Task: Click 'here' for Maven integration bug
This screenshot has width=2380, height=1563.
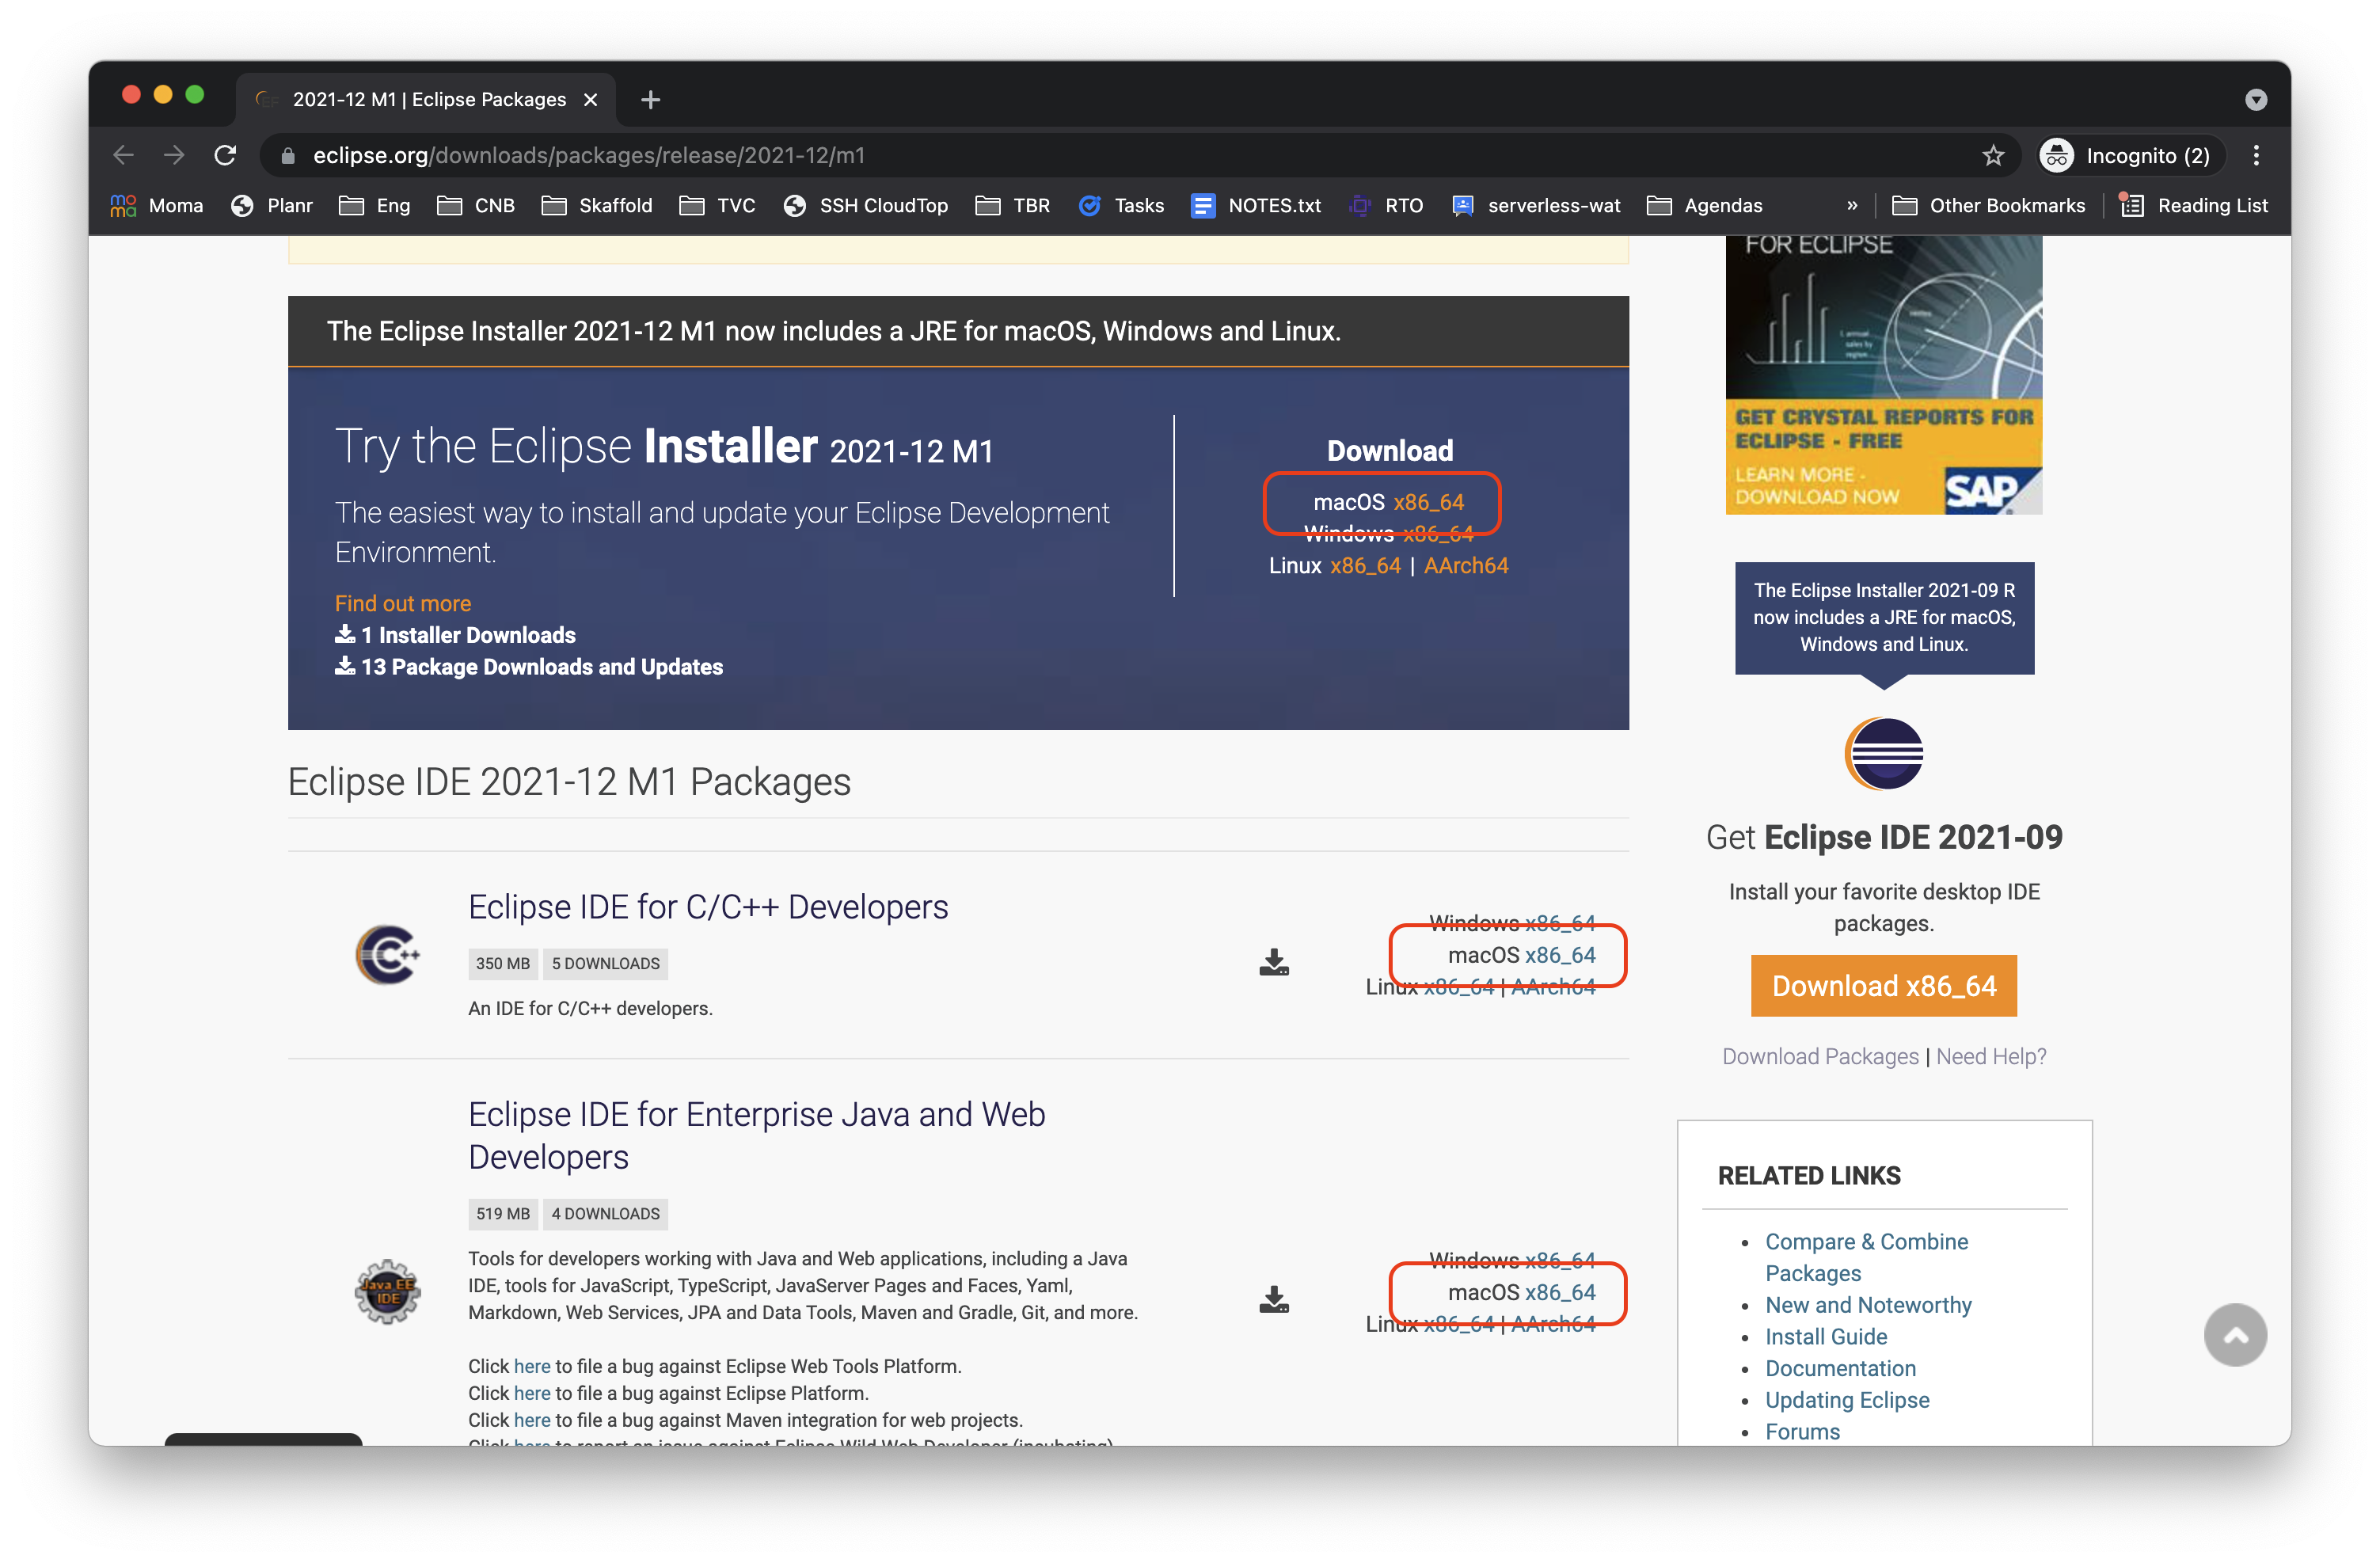Action: [532, 1420]
